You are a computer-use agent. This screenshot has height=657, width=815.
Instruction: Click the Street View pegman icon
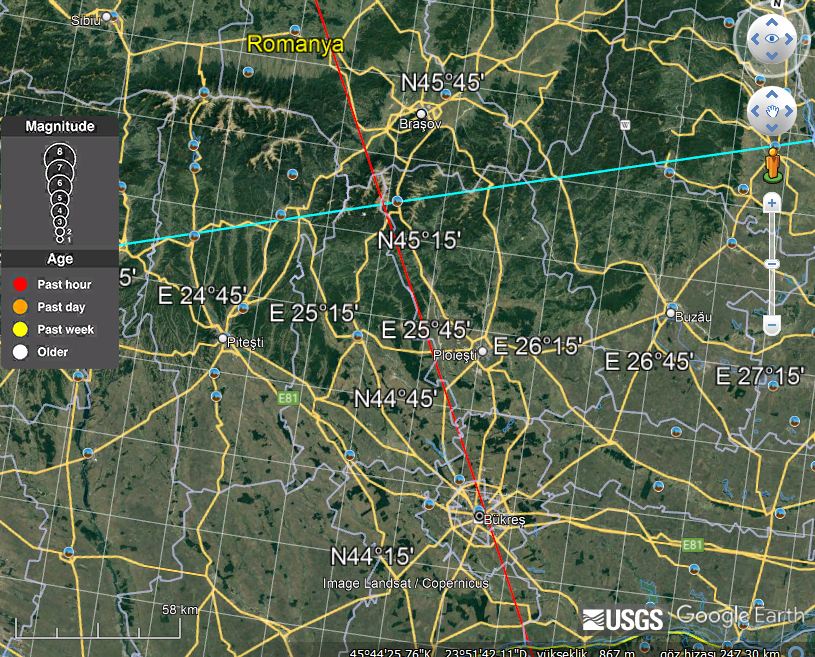pos(773,165)
